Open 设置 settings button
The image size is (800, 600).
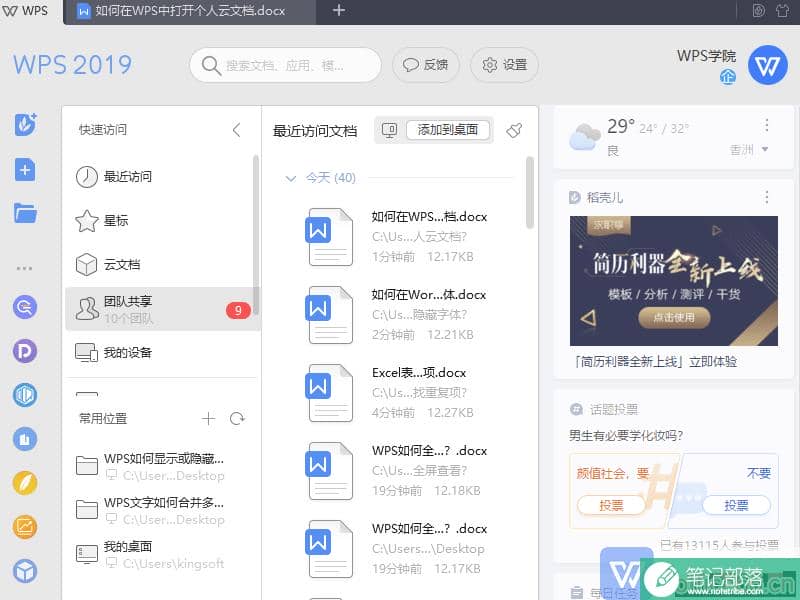click(x=505, y=65)
